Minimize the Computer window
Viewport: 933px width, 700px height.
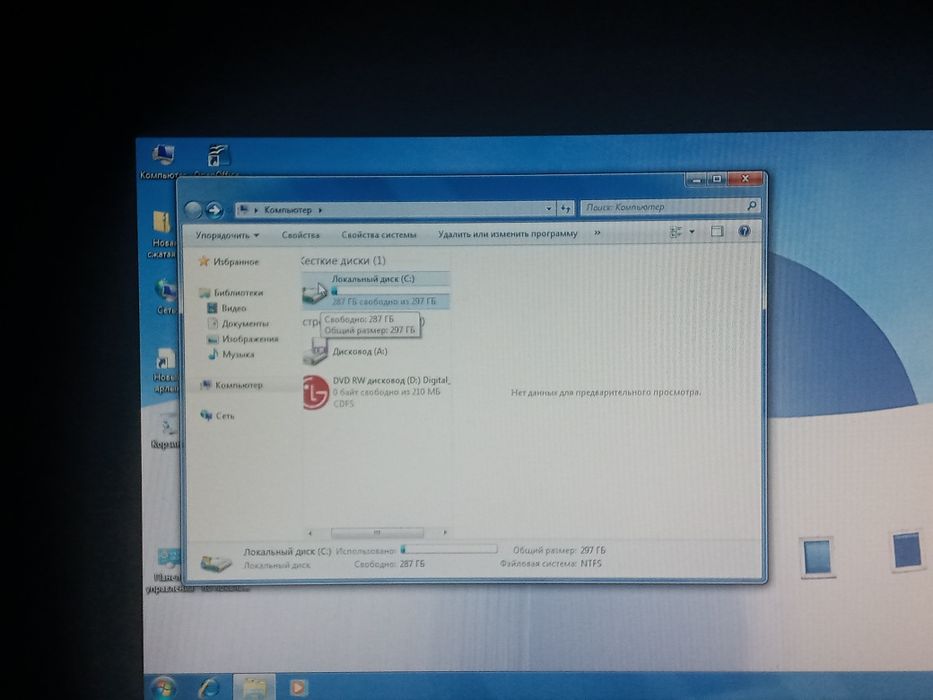click(697, 179)
